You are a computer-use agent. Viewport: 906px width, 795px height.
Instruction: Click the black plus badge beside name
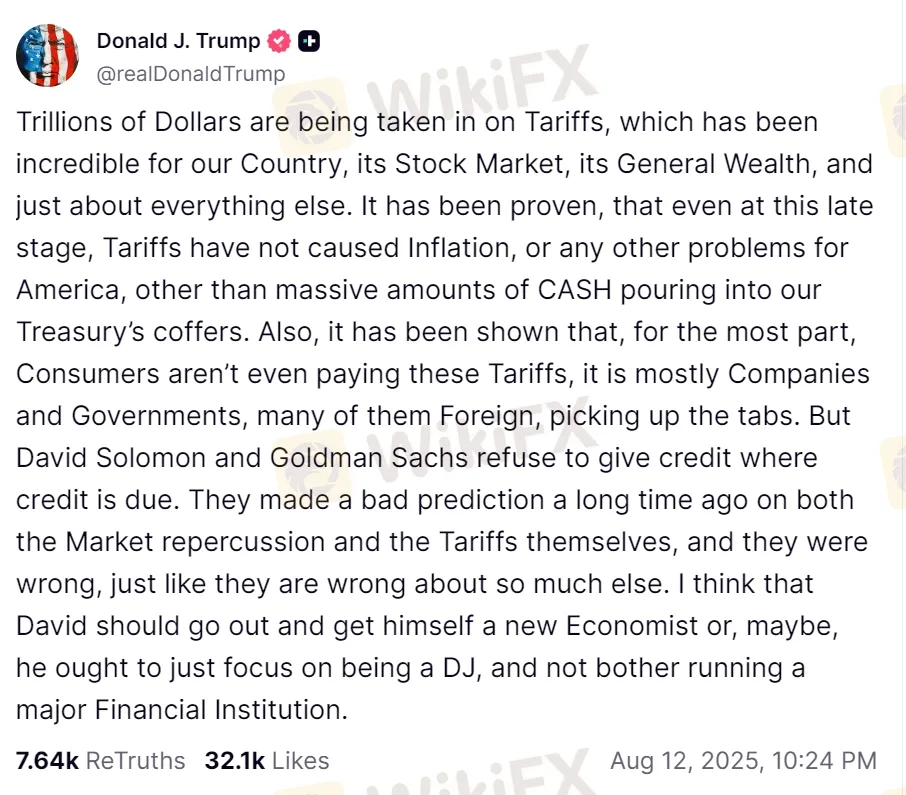pos(309,41)
